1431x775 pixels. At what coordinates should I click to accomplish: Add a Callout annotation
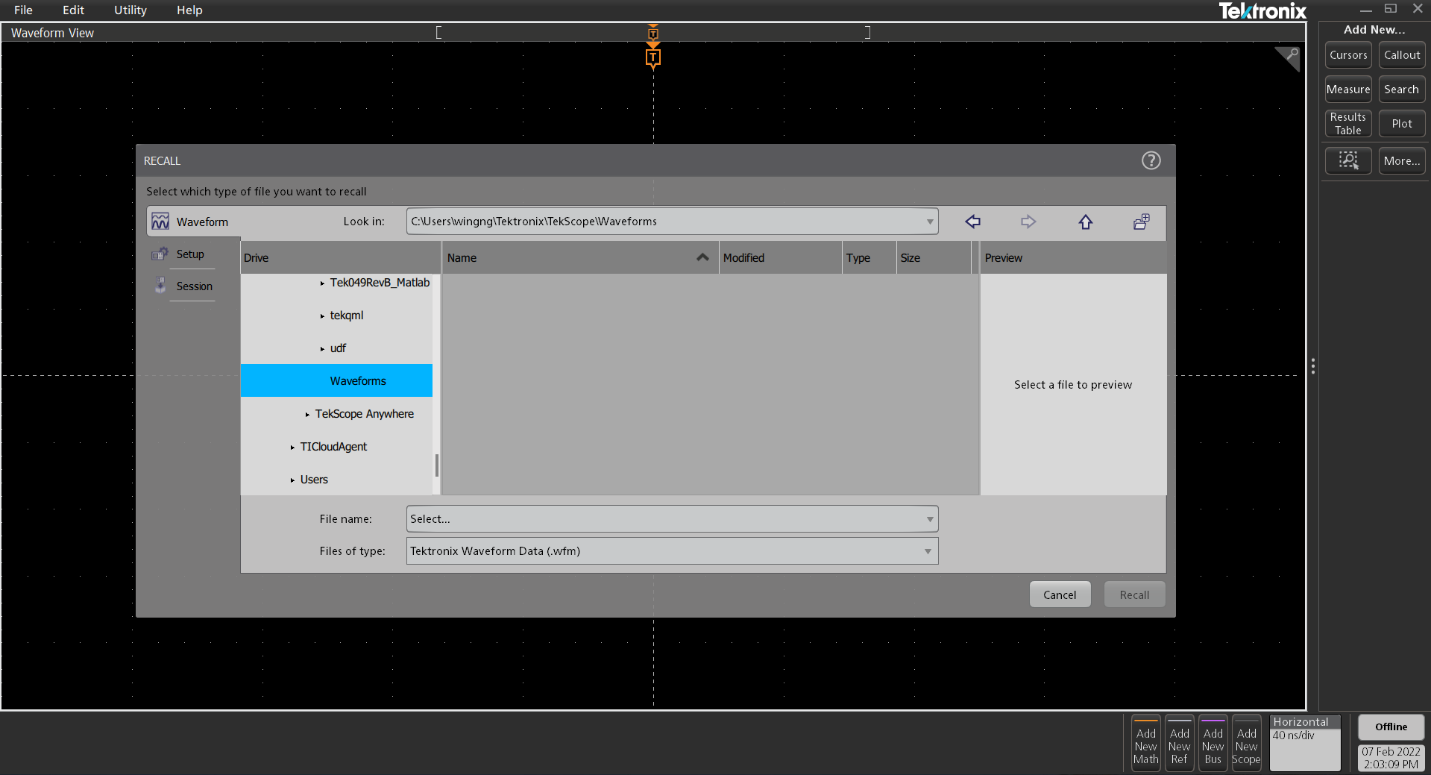click(x=1401, y=55)
